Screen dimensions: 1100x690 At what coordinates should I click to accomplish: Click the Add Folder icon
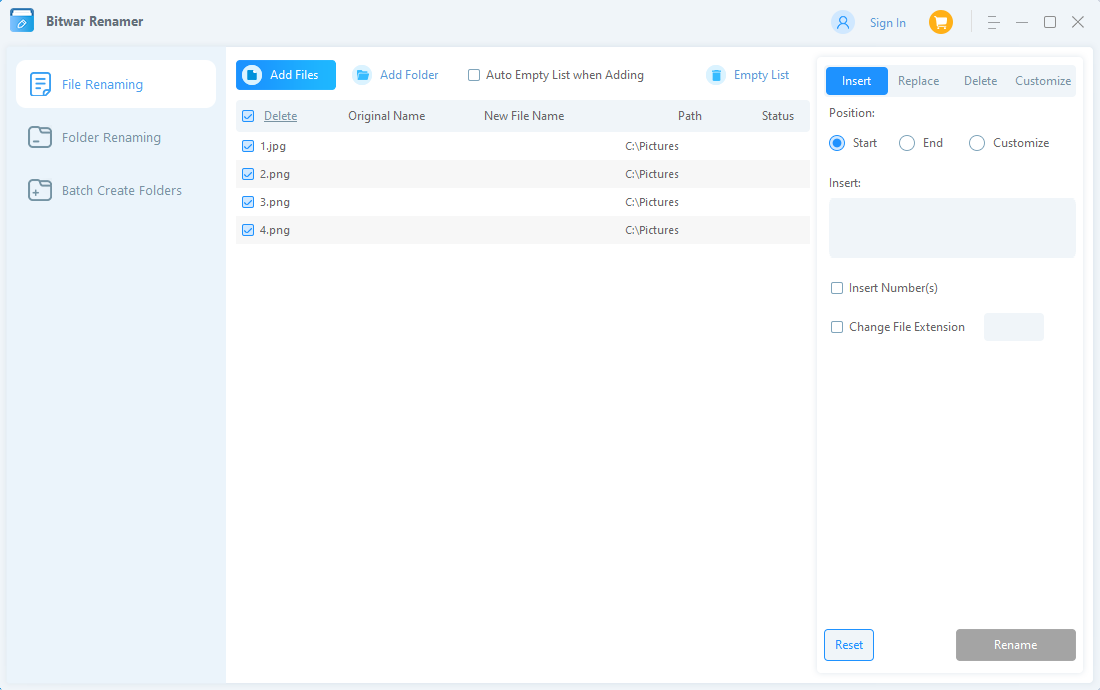click(362, 75)
